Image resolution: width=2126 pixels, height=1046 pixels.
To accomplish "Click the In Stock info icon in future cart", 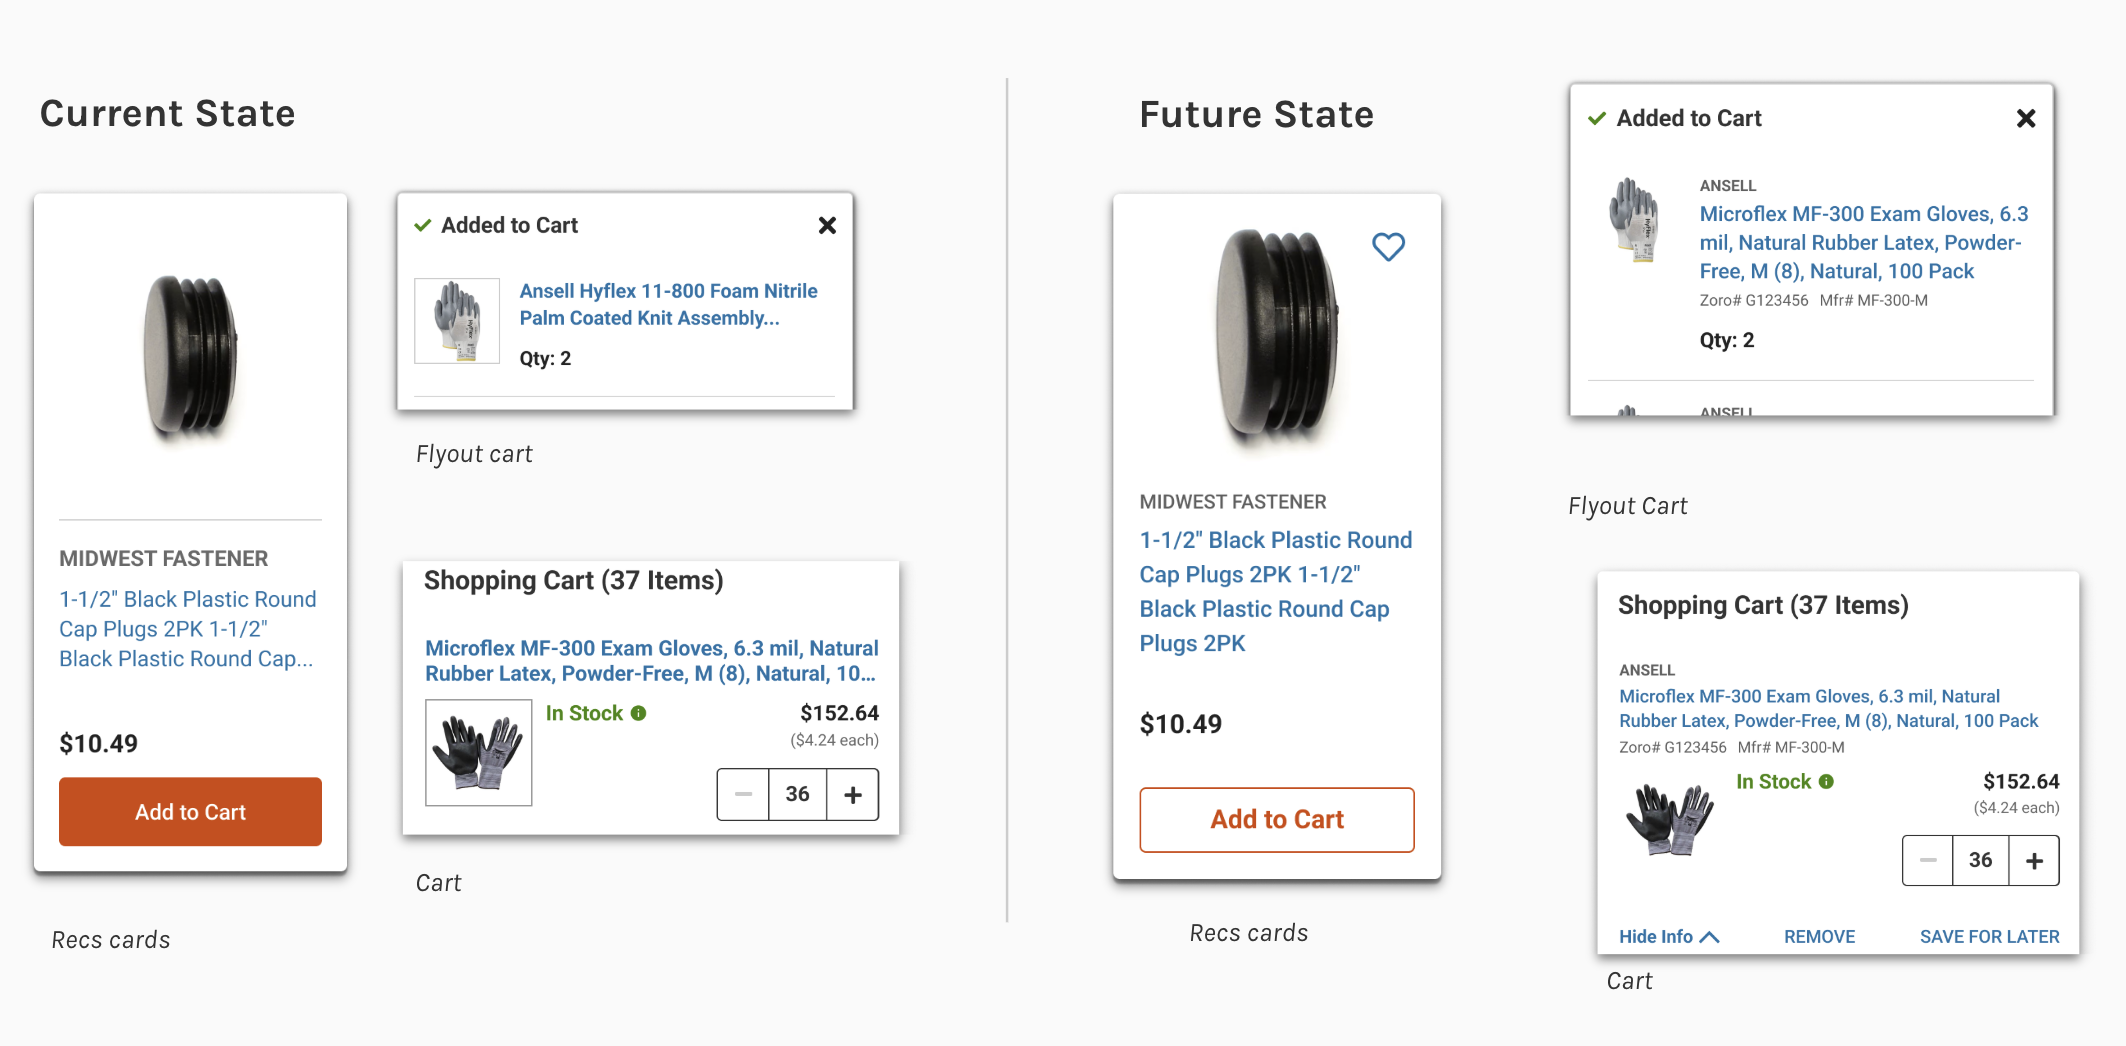I will pyautogui.click(x=1827, y=782).
